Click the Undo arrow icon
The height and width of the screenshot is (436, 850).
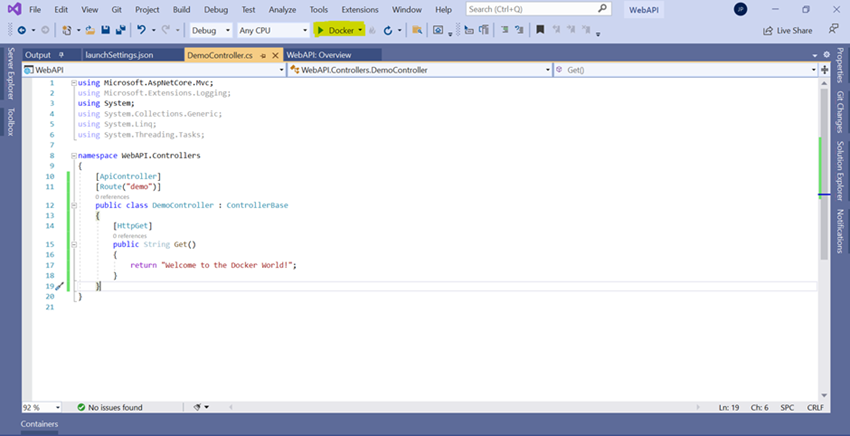[x=141, y=30]
